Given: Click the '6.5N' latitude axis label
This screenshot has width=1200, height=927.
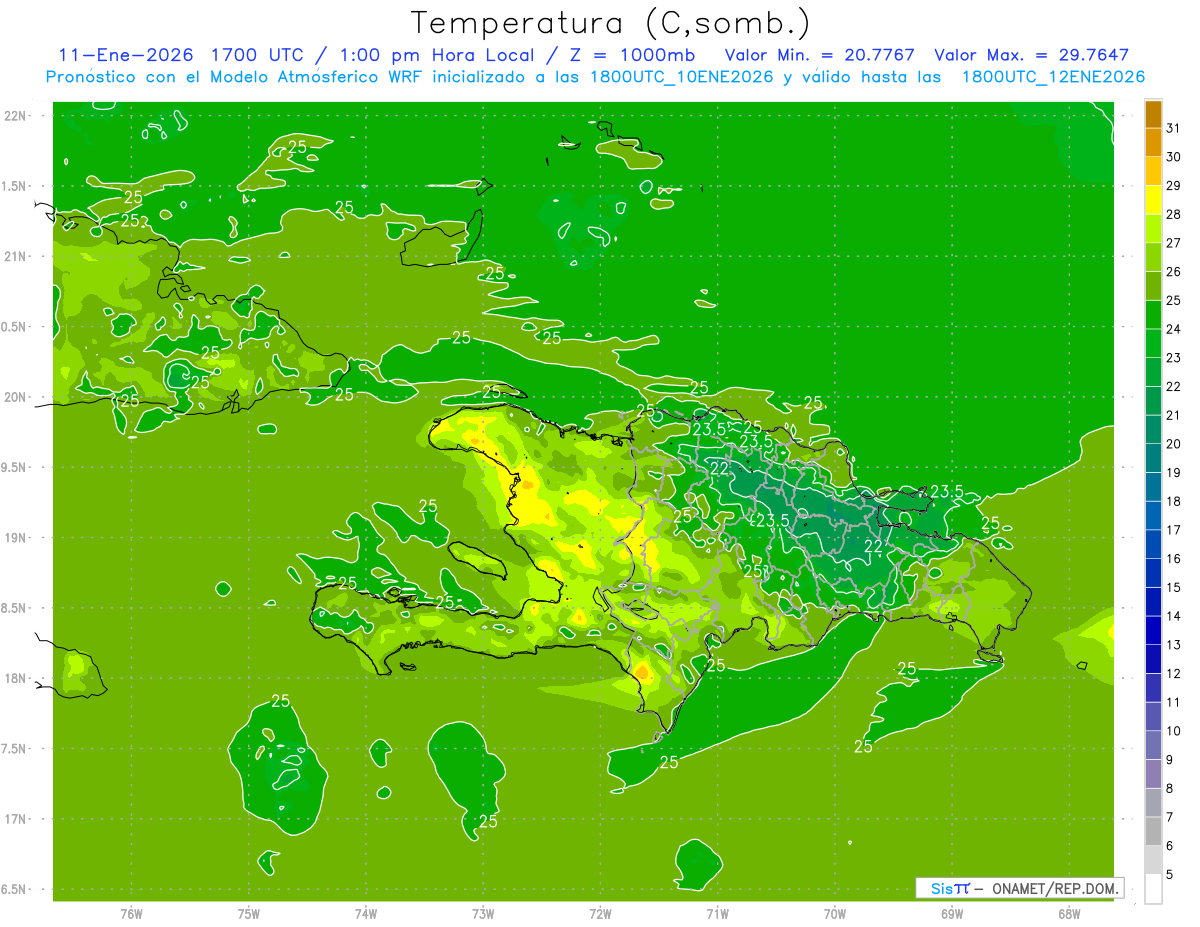Looking at the screenshot, I should tap(15, 890).
